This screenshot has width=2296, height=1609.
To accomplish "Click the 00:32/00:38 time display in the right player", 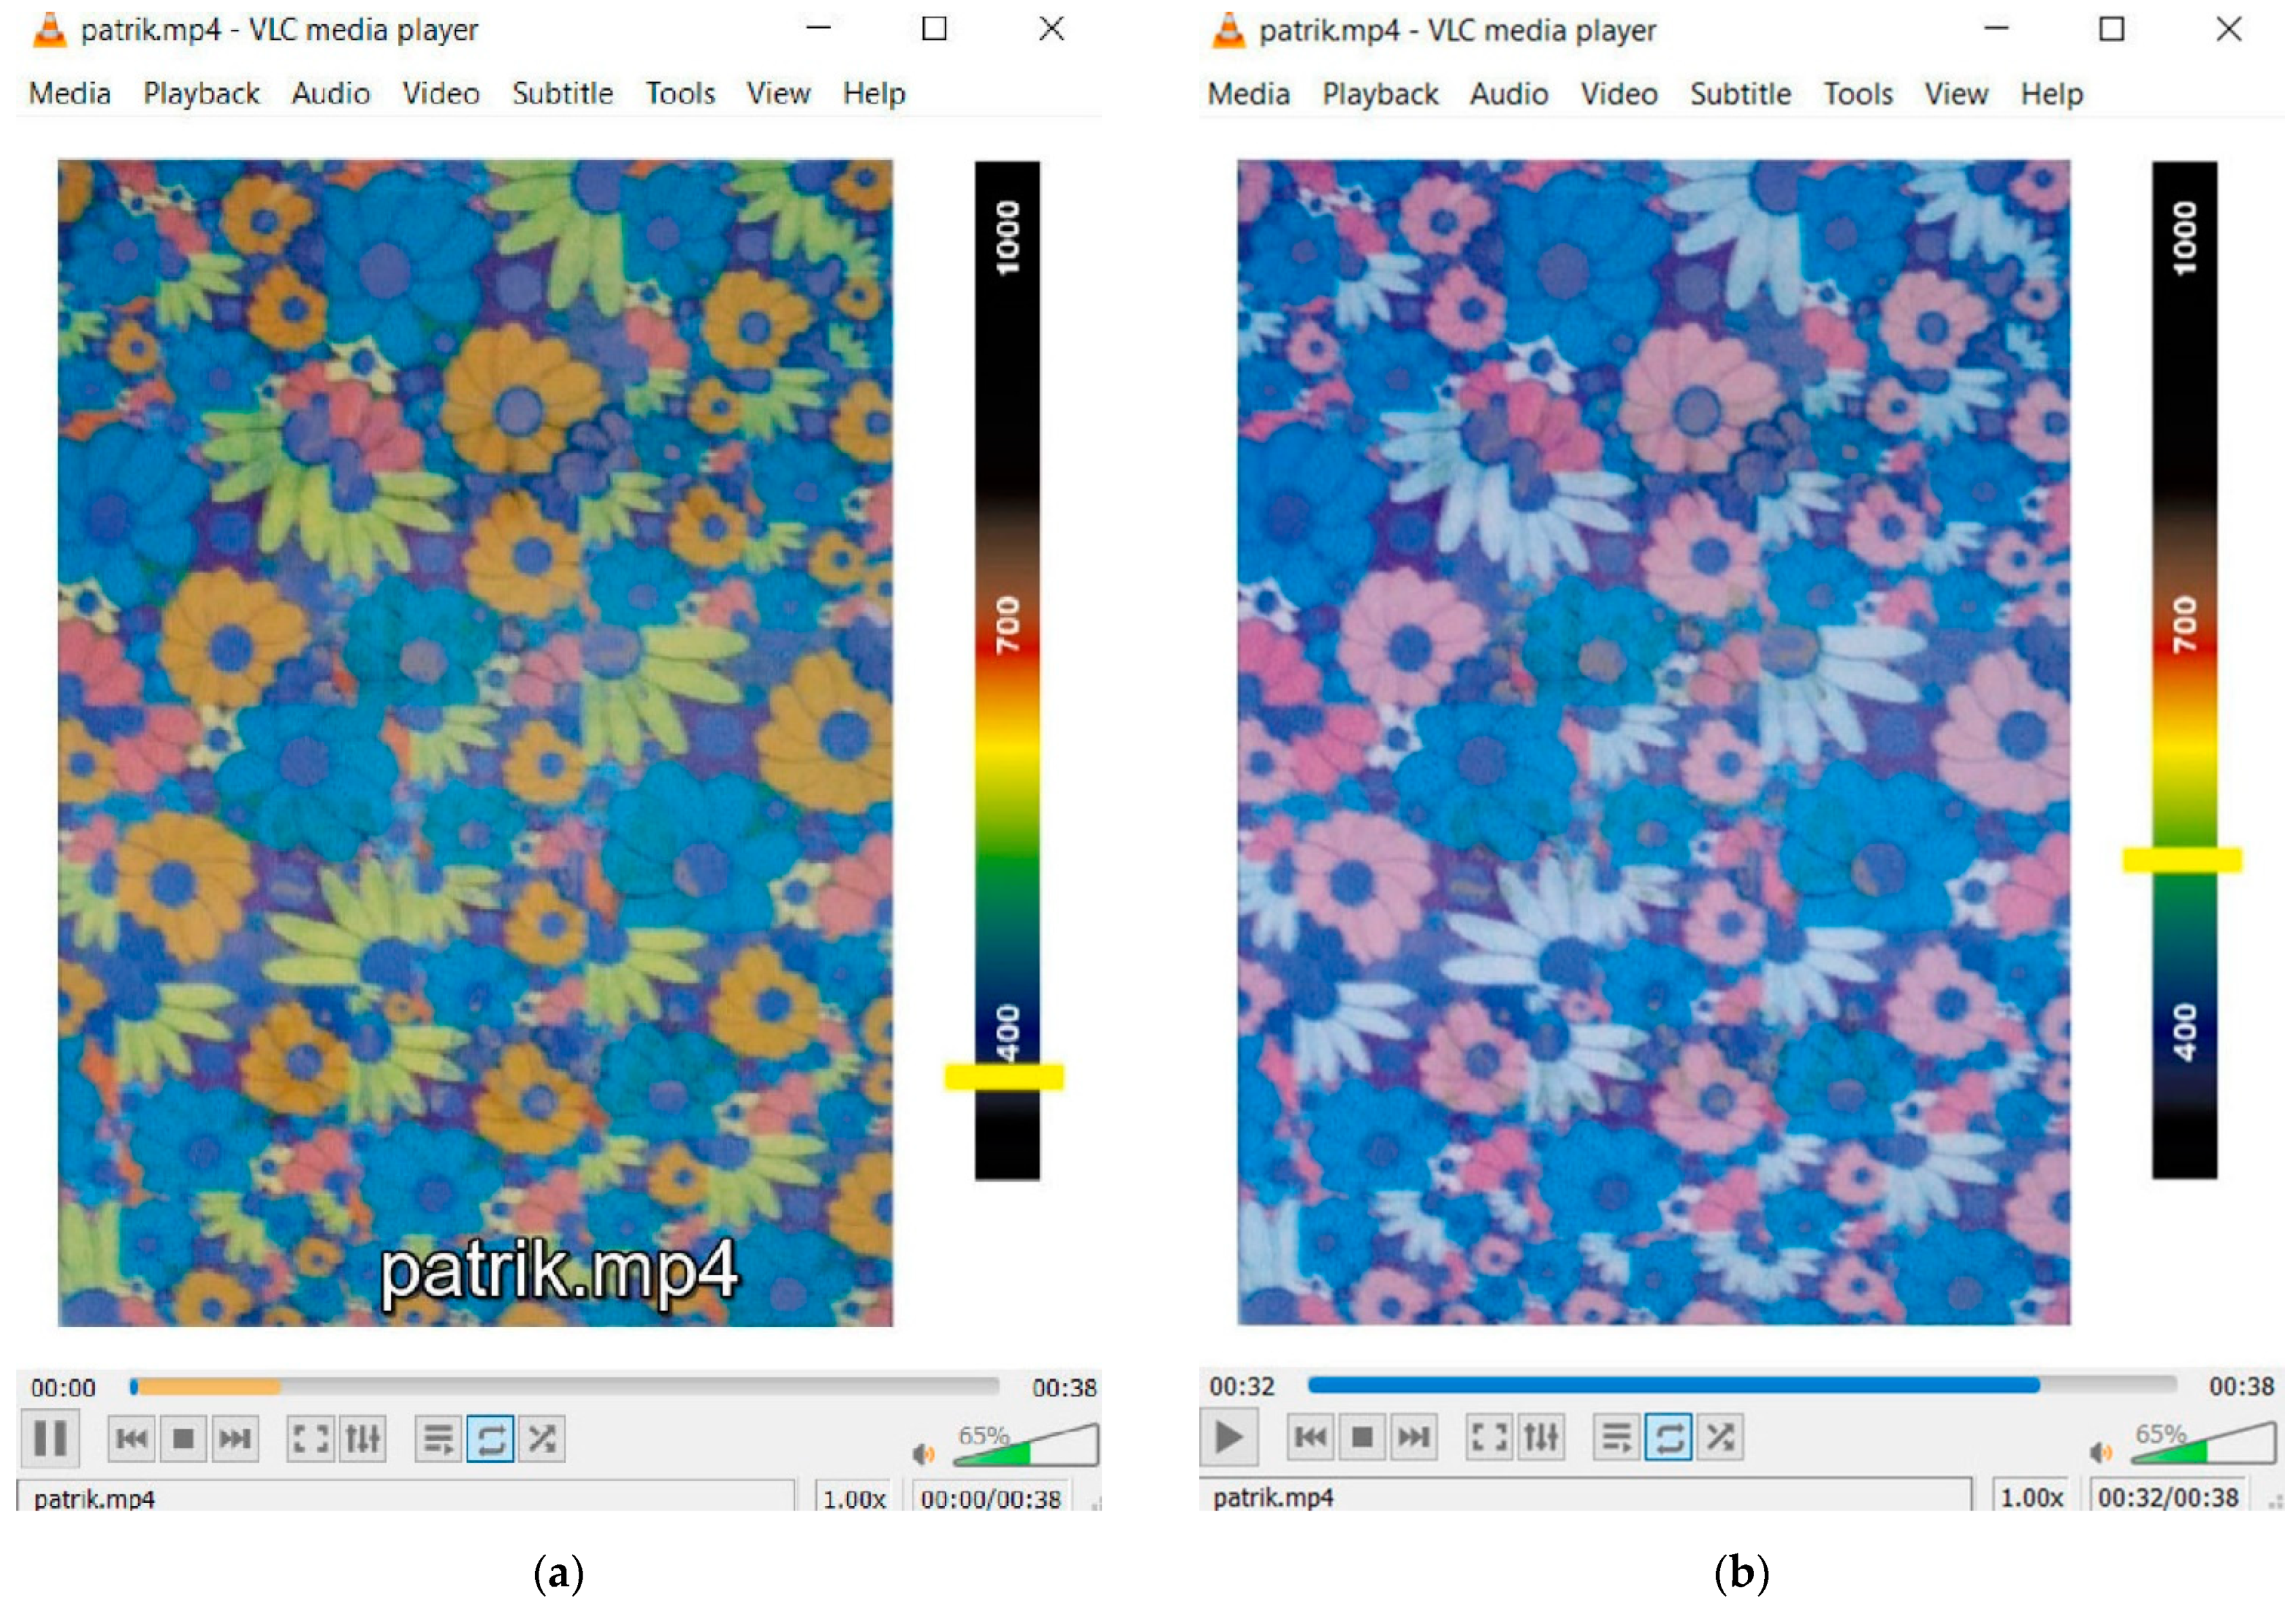I will (x=2168, y=1497).
